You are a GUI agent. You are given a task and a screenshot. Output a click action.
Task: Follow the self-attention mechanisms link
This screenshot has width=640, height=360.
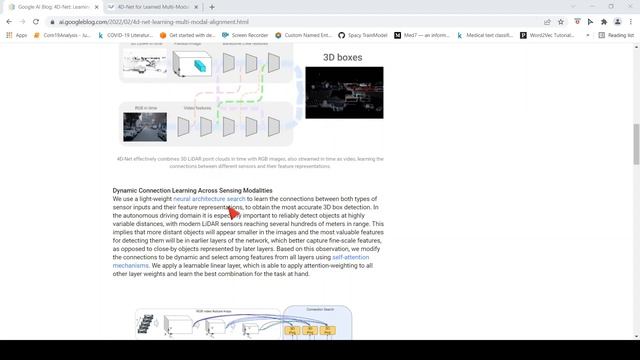coord(241,261)
